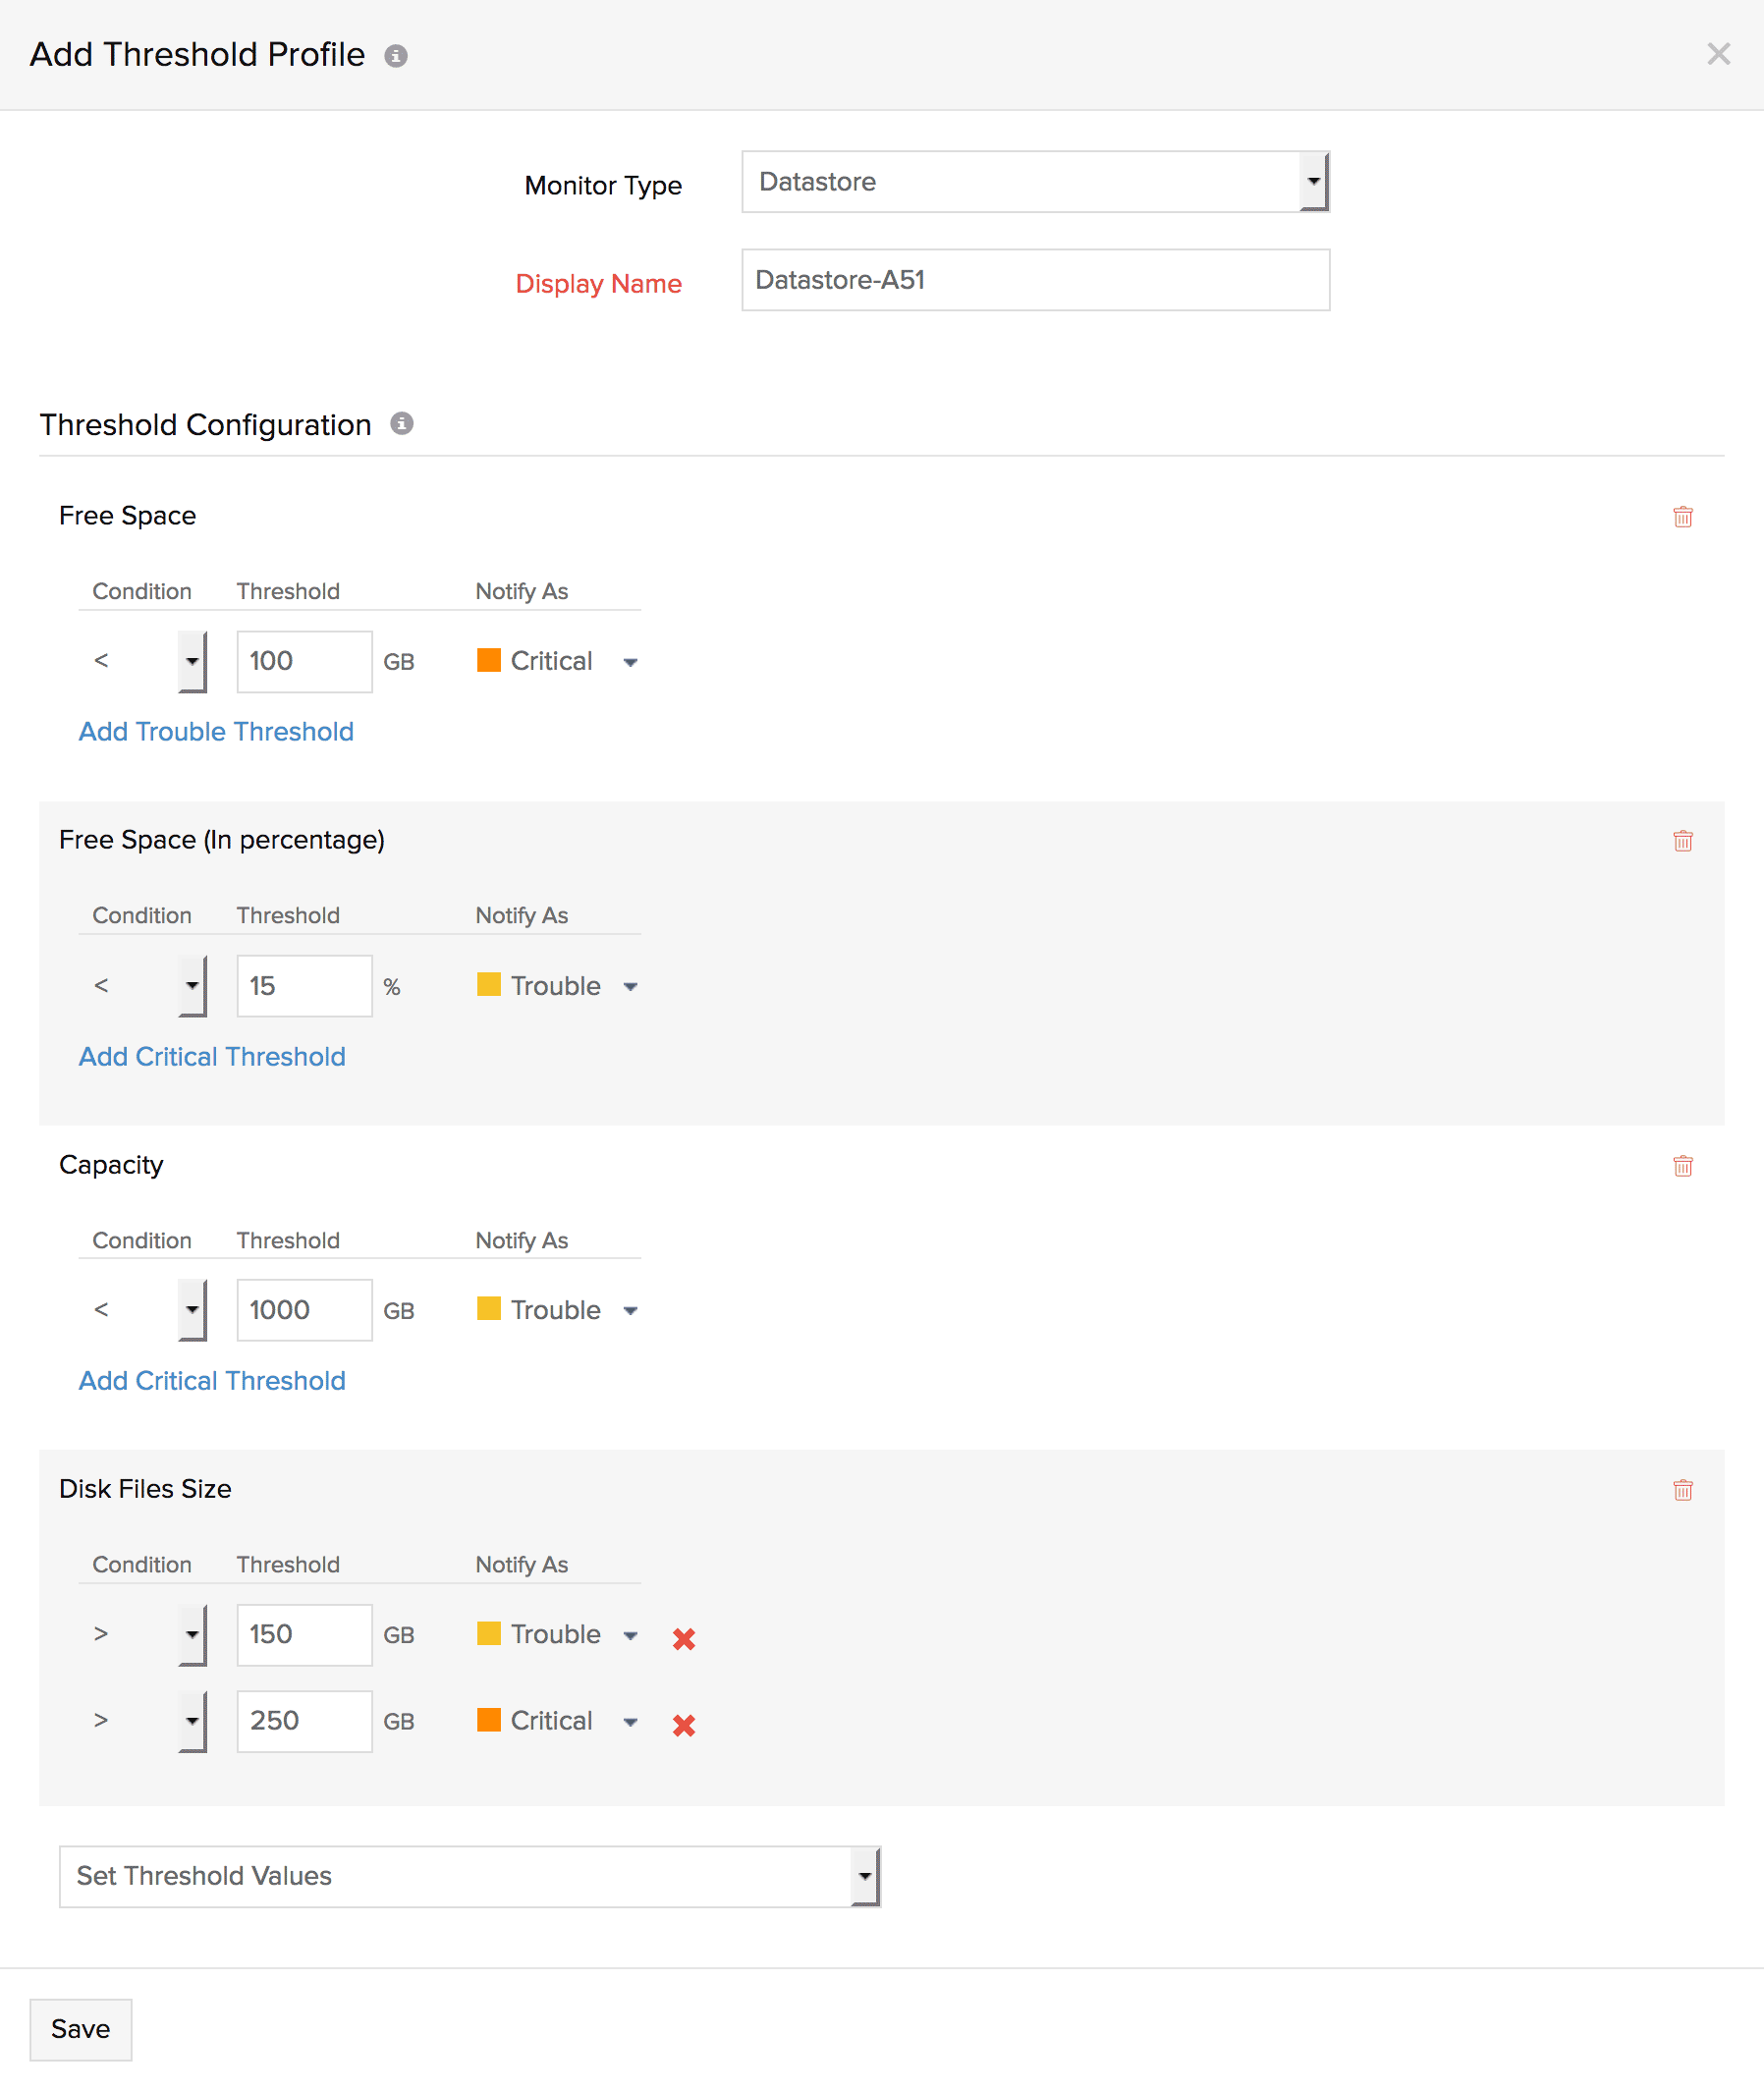Delete the Free Space threshold section
The image size is (1764, 2091).
pyautogui.click(x=1682, y=517)
